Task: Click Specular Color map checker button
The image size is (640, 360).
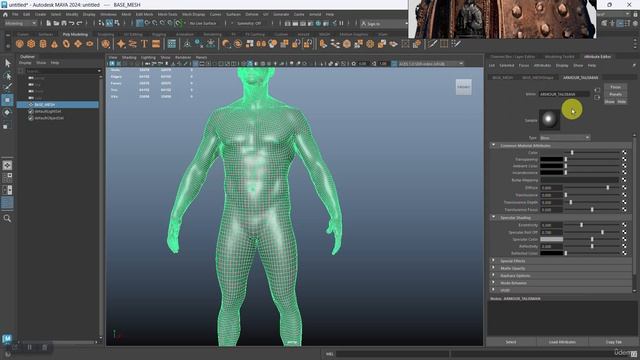Action: (x=624, y=239)
